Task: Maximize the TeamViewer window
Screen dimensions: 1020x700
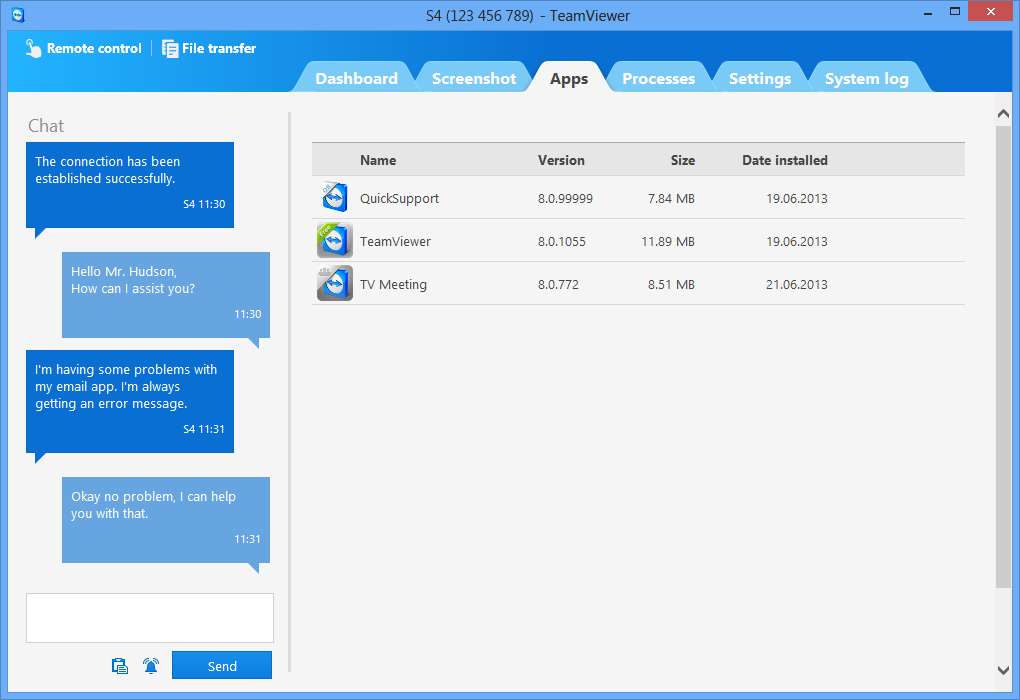Action: point(955,12)
